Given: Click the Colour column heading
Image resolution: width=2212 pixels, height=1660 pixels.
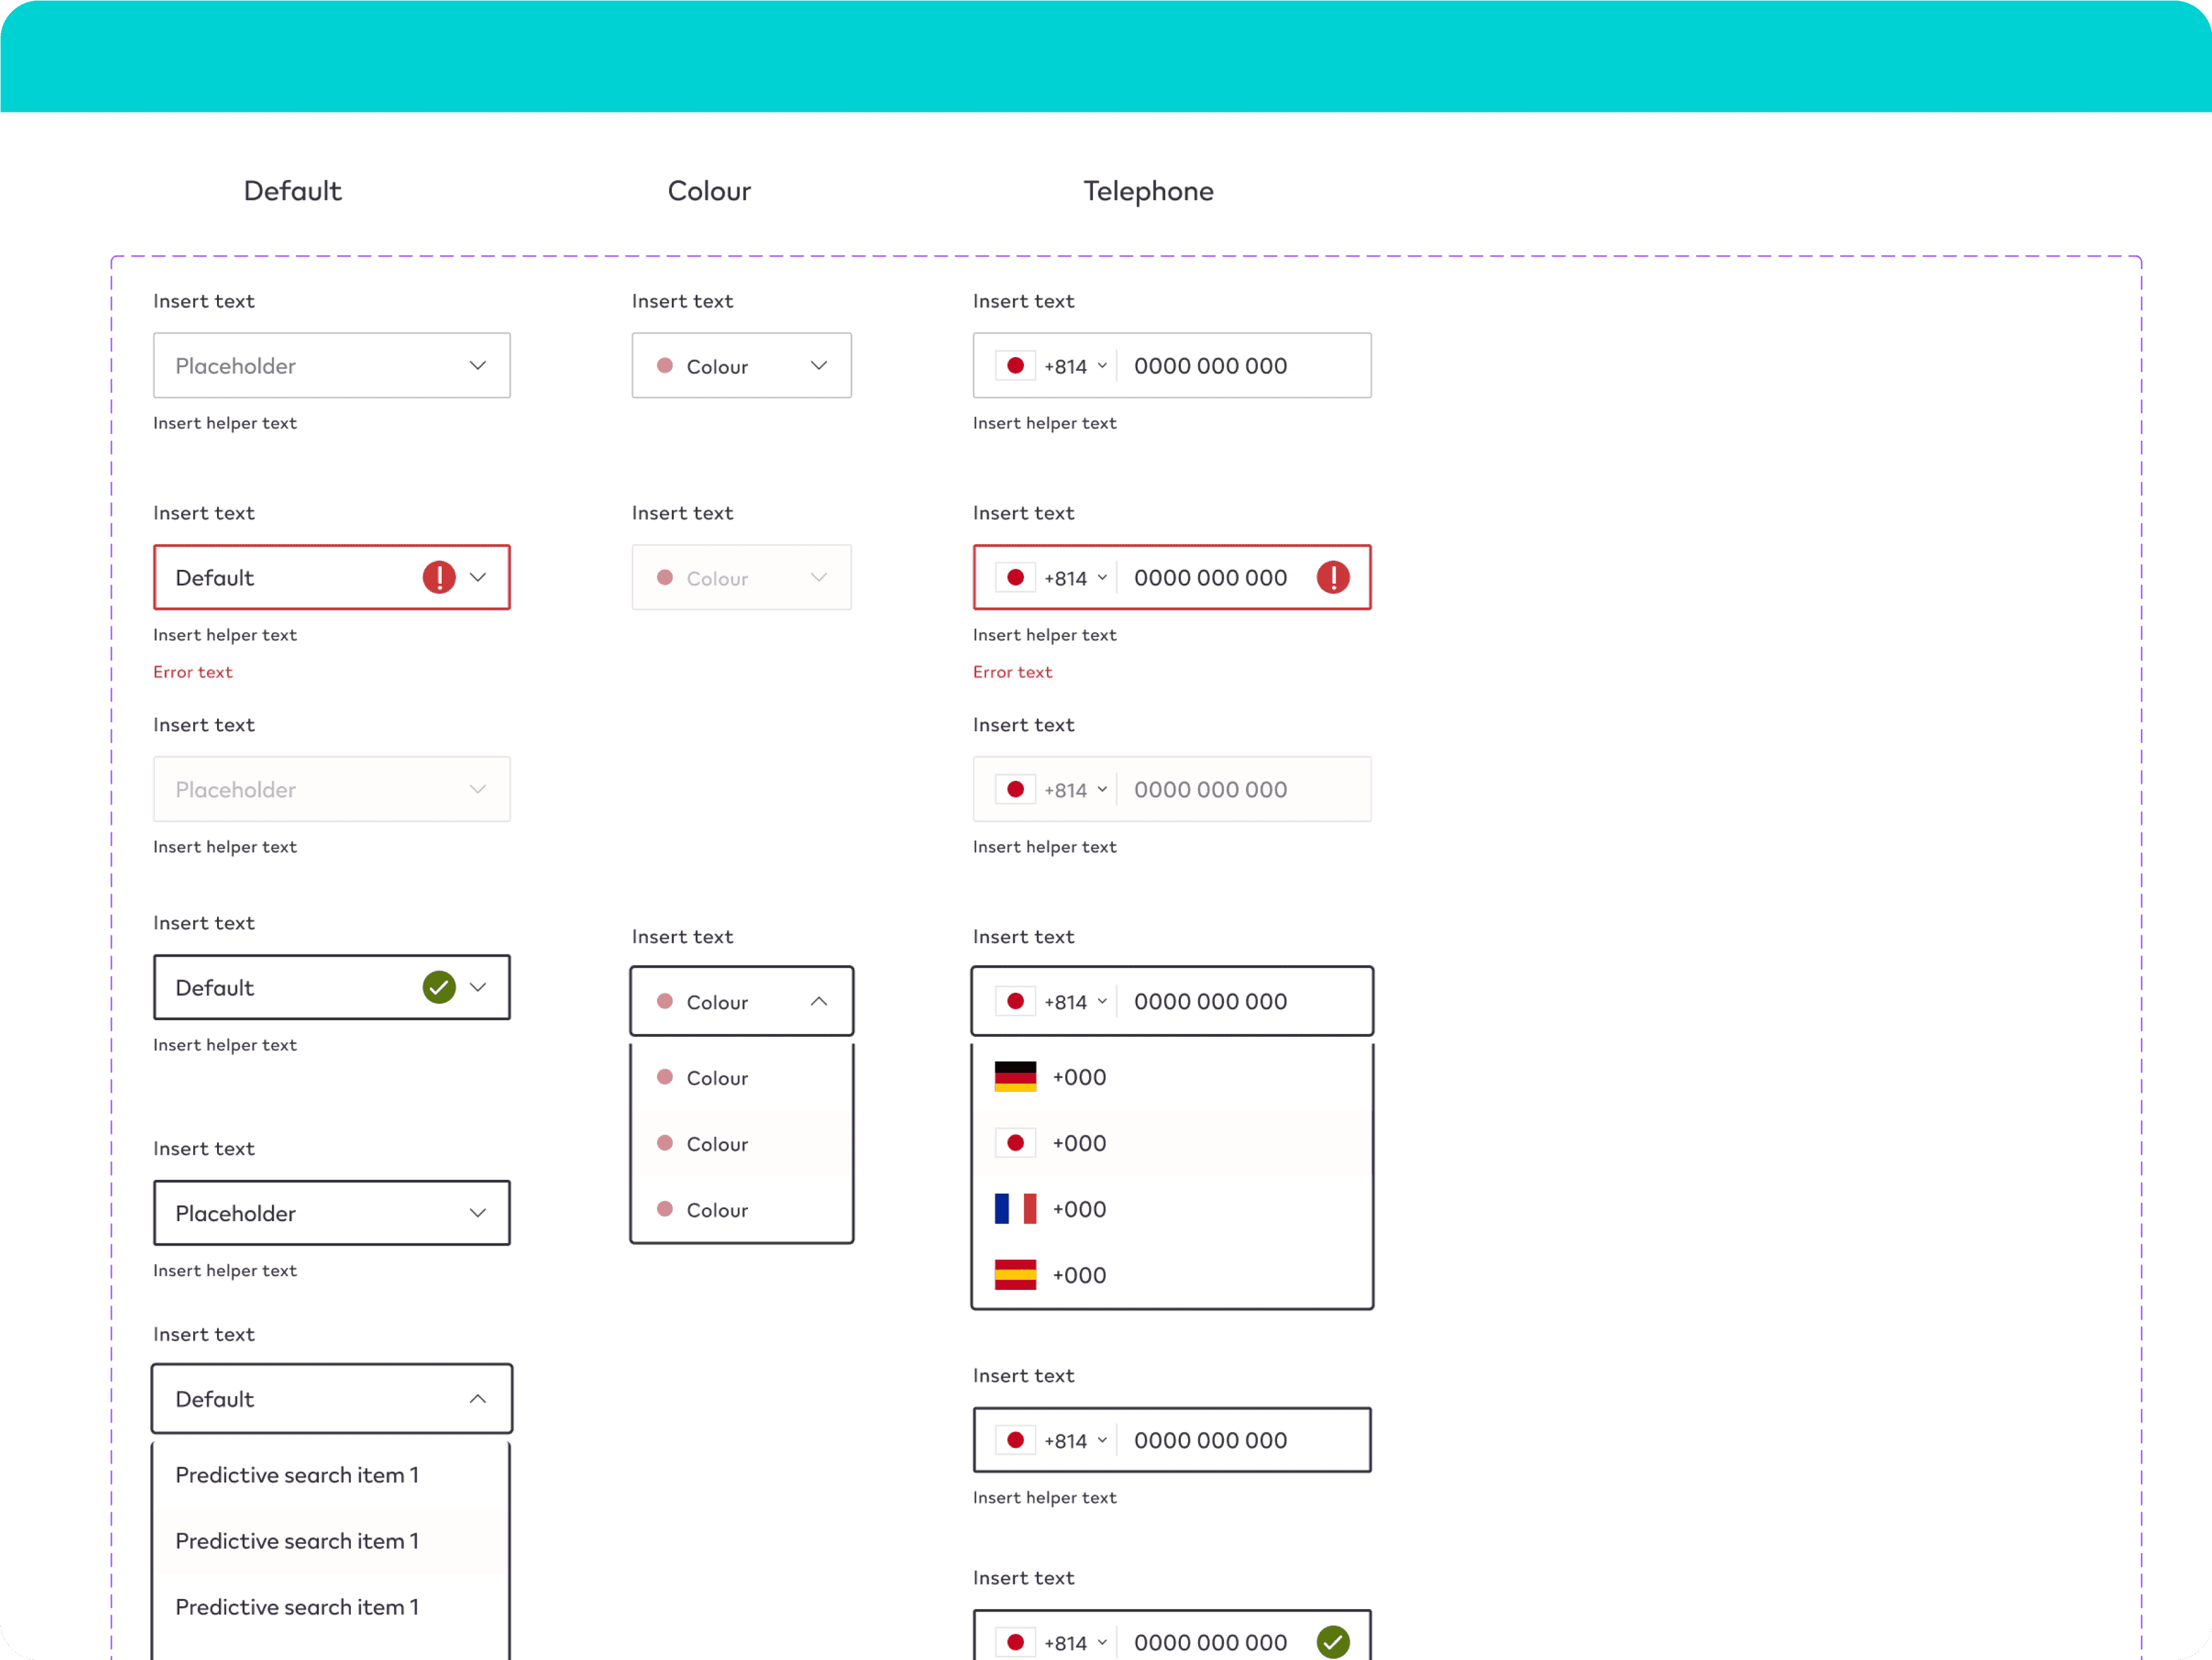Looking at the screenshot, I should tap(709, 191).
